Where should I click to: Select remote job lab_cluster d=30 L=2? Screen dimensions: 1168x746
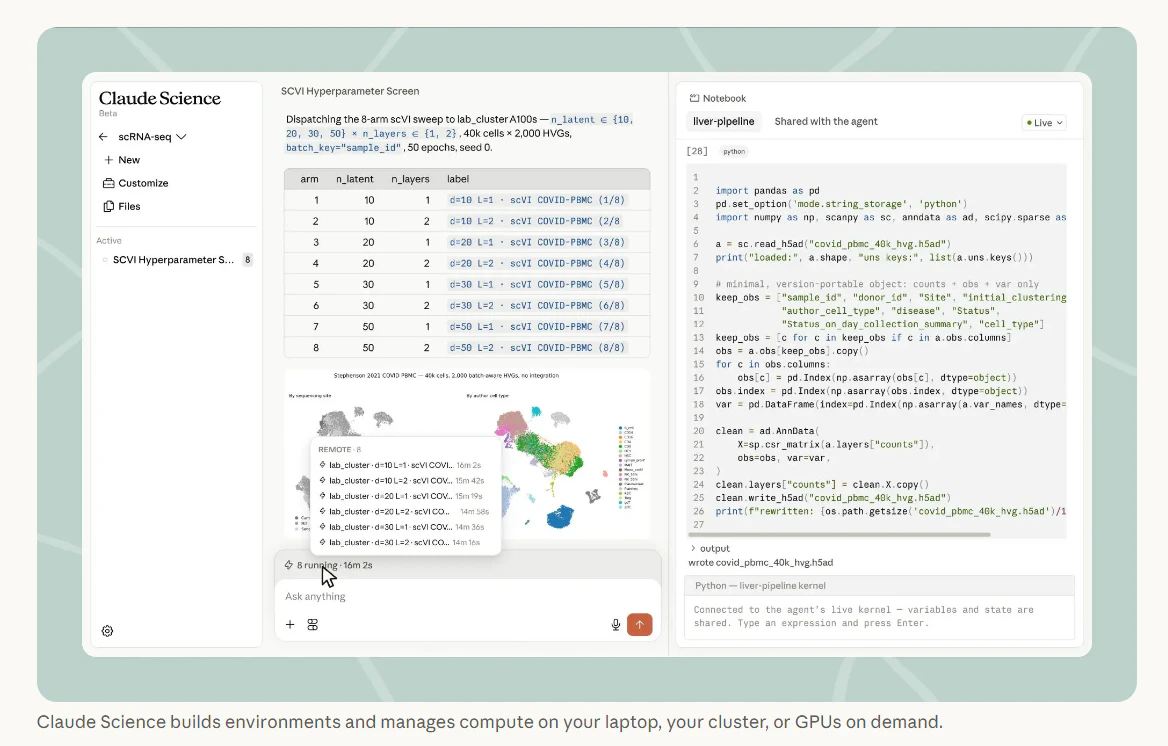pyautogui.click(x=401, y=542)
